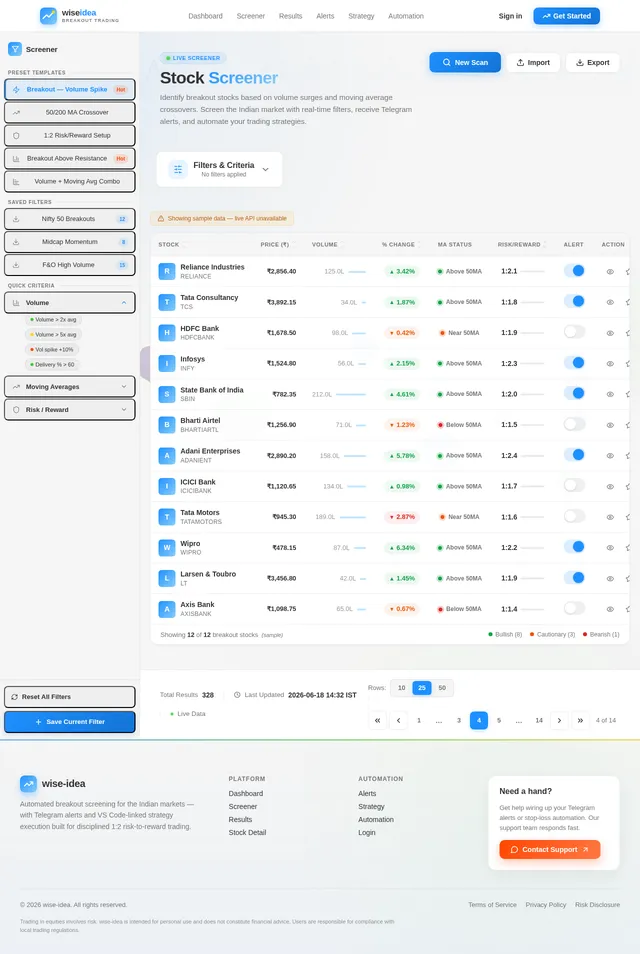This screenshot has width=640, height=954.
Task: View details eye icon for Tata Motors
Action: (610, 517)
